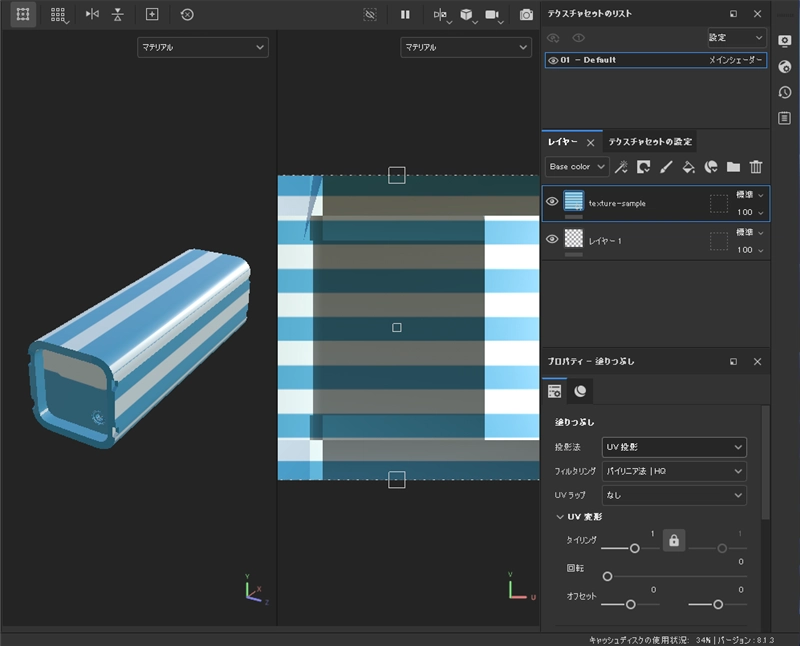Toggle horizontal mirror symmetry icon
The width and height of the screenshot is (800, 646).
pos(92,14)
